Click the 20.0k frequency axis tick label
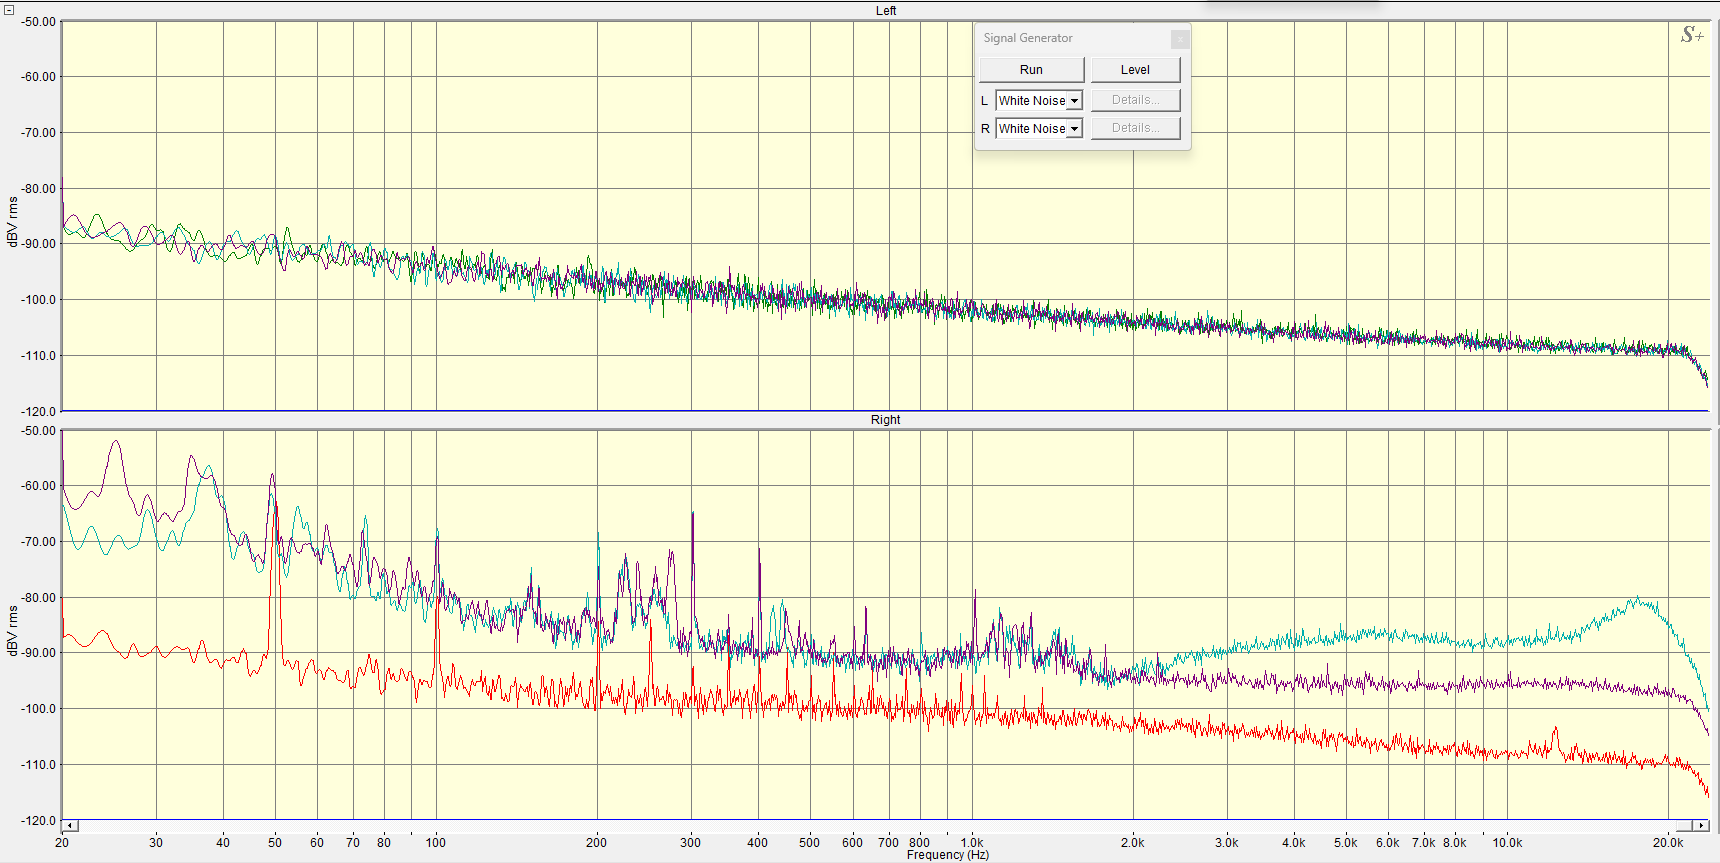Image resolution: width=1720 pixels, height=863 pixels. point(1667,843)
